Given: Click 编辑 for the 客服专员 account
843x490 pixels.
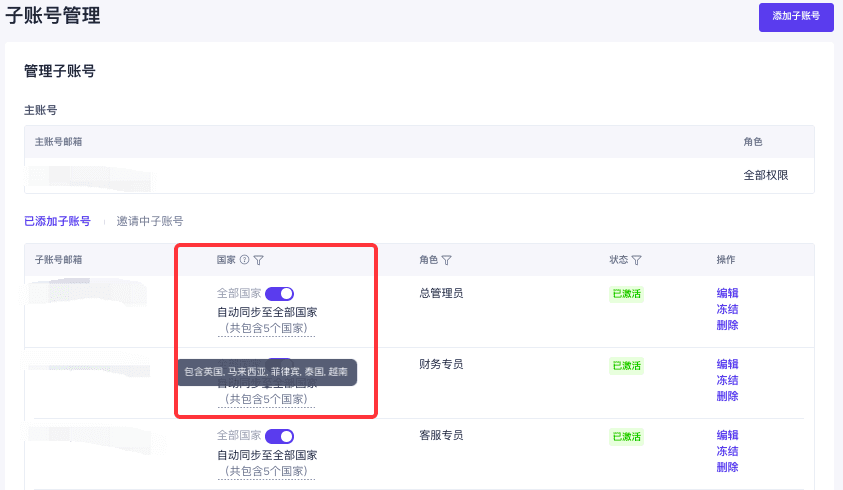Looking at the screenshot, I should click(x=727, y=435).
